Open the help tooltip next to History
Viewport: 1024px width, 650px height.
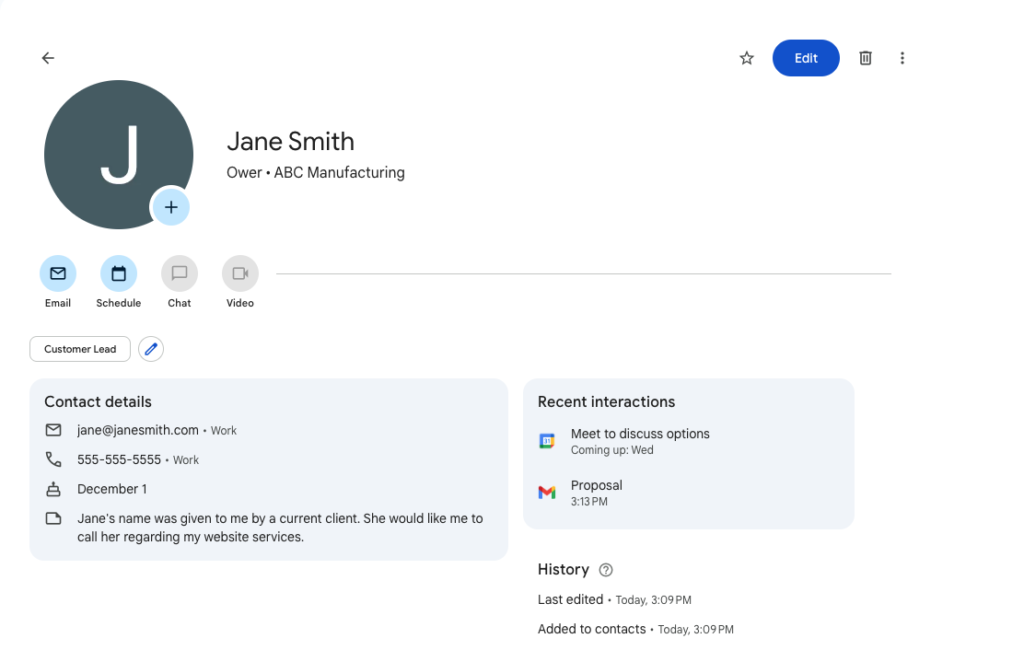coord(605,569)
